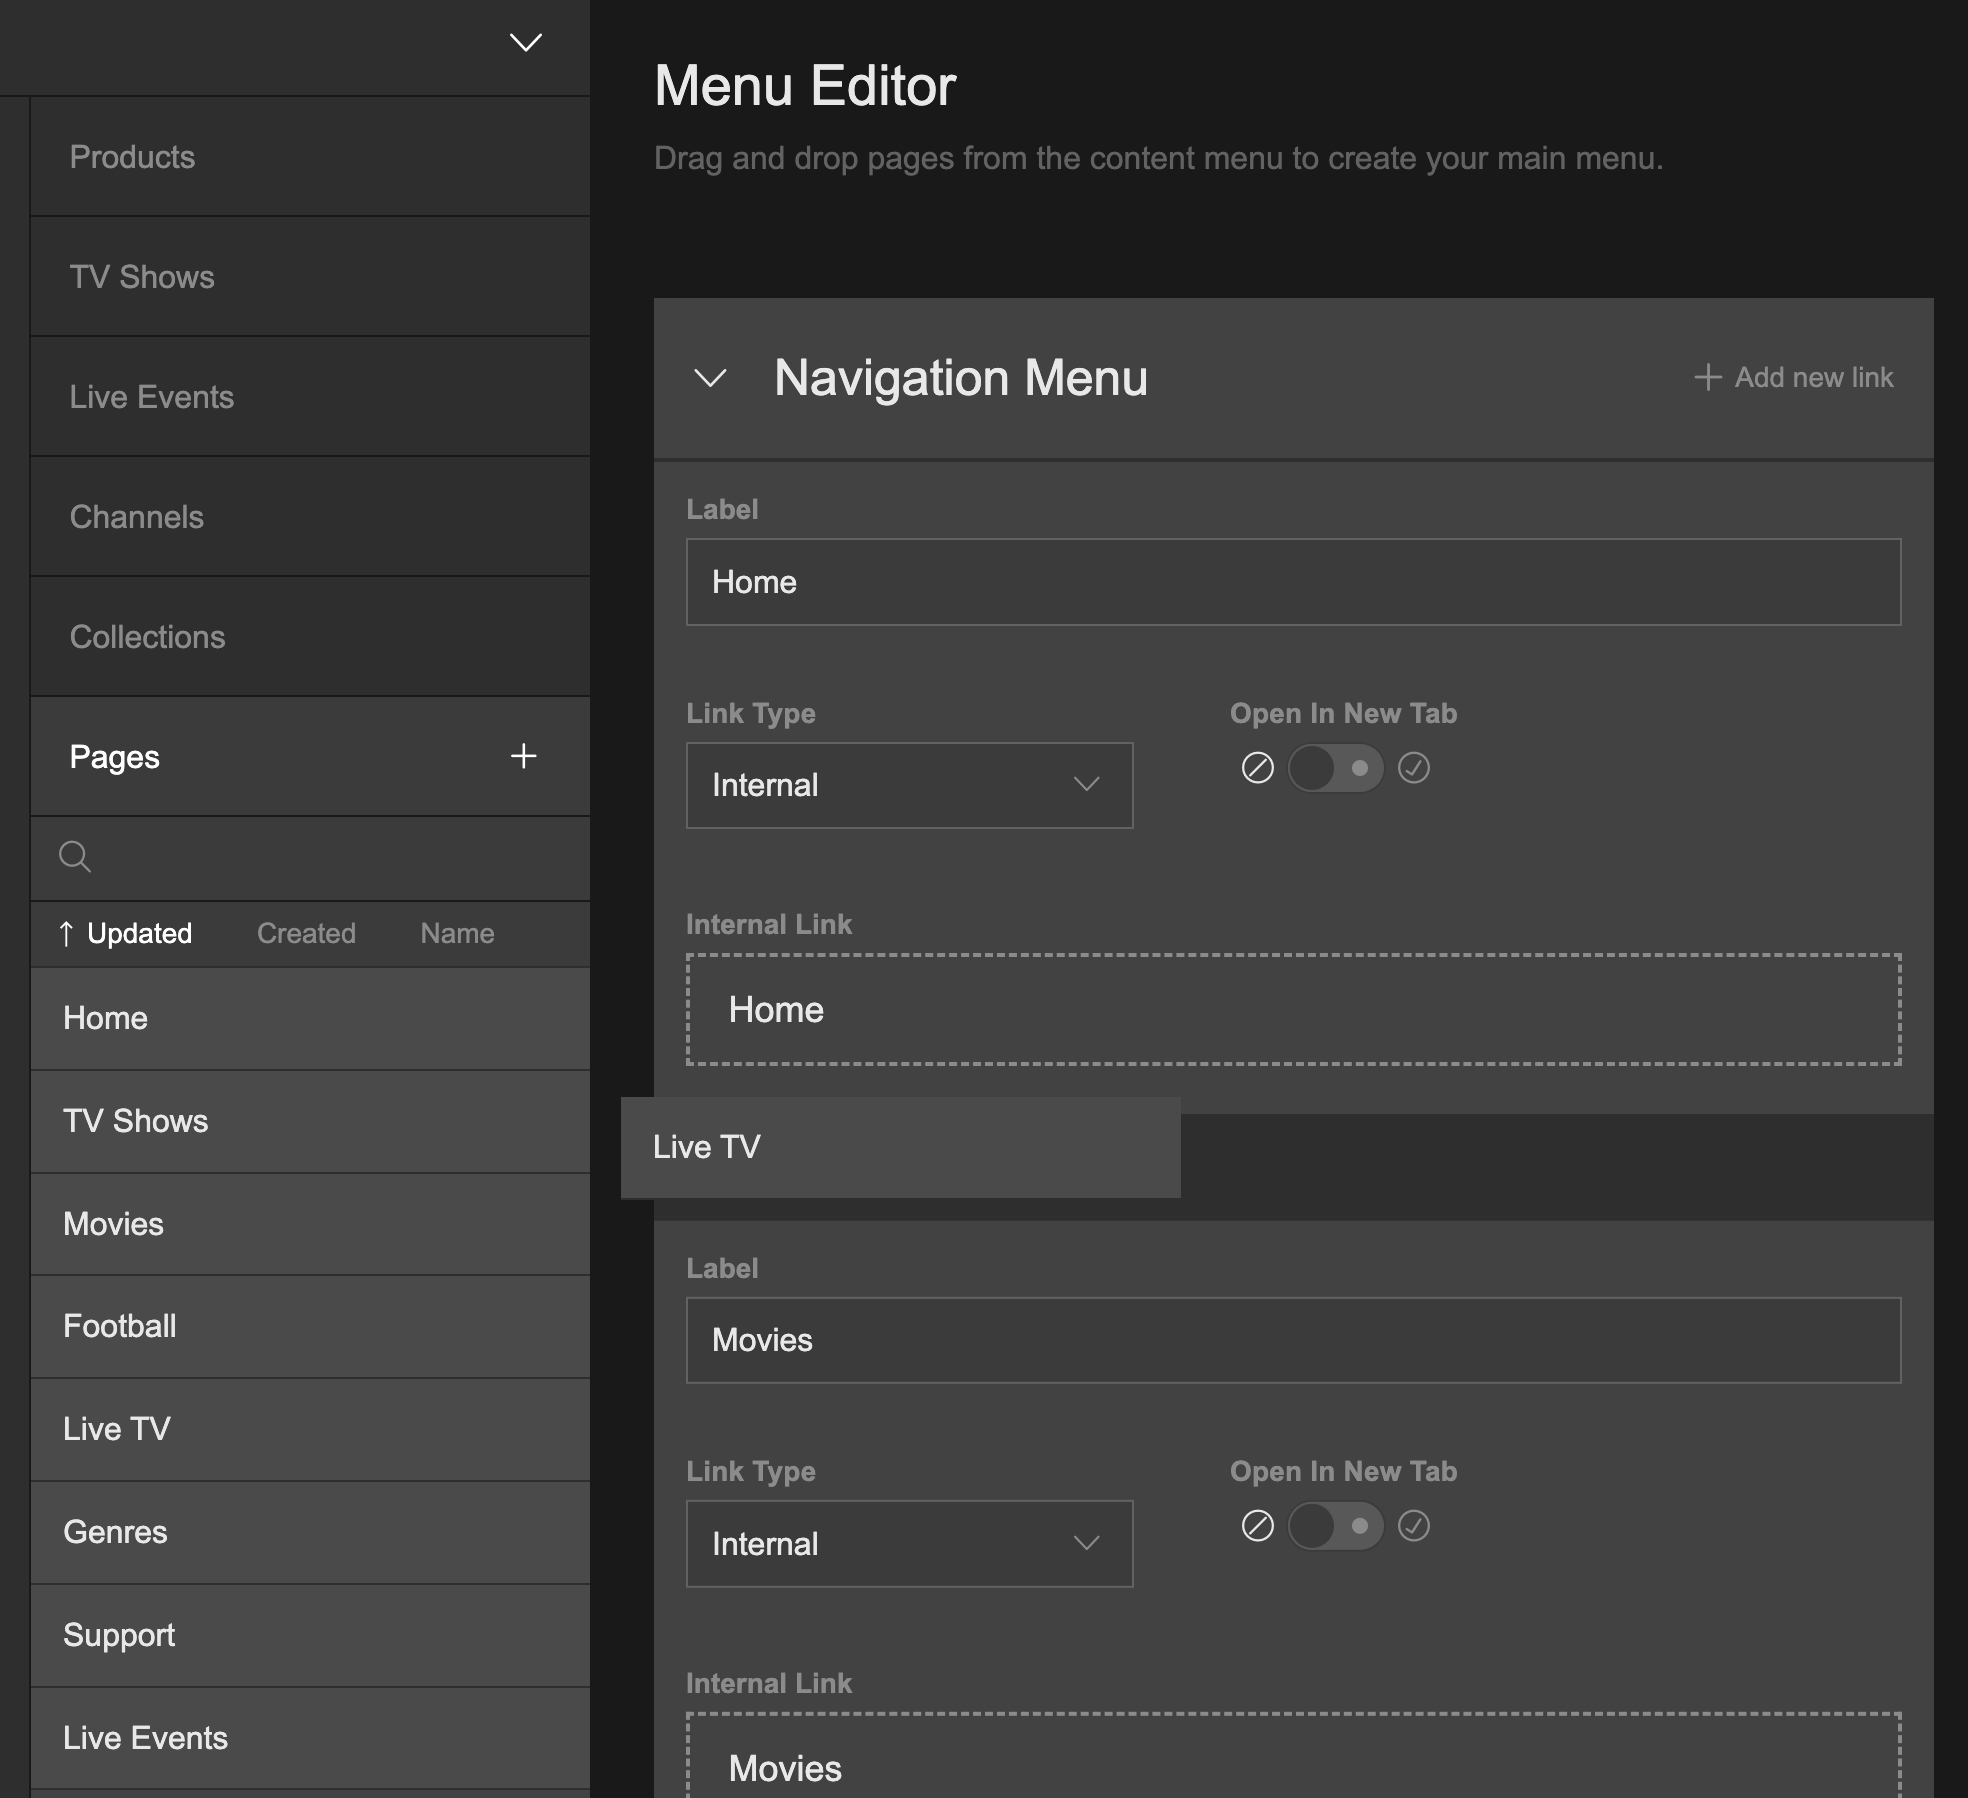Click disabled circle icon in Movies link toggle
The image size is (1968, 1798).
tap(1257, 1526)
